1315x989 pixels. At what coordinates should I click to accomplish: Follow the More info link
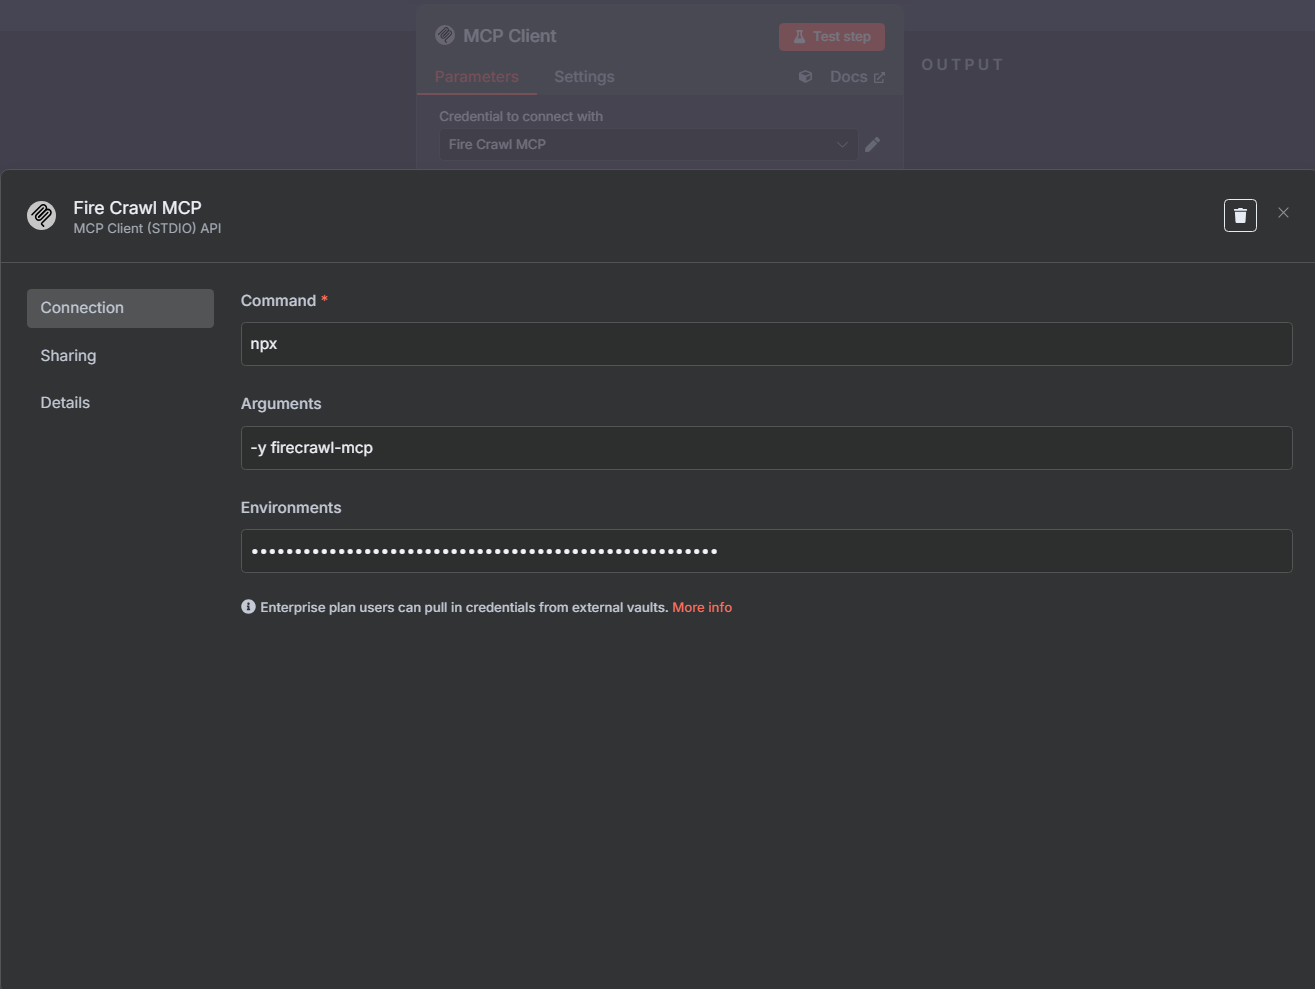[x=702, y=607]
